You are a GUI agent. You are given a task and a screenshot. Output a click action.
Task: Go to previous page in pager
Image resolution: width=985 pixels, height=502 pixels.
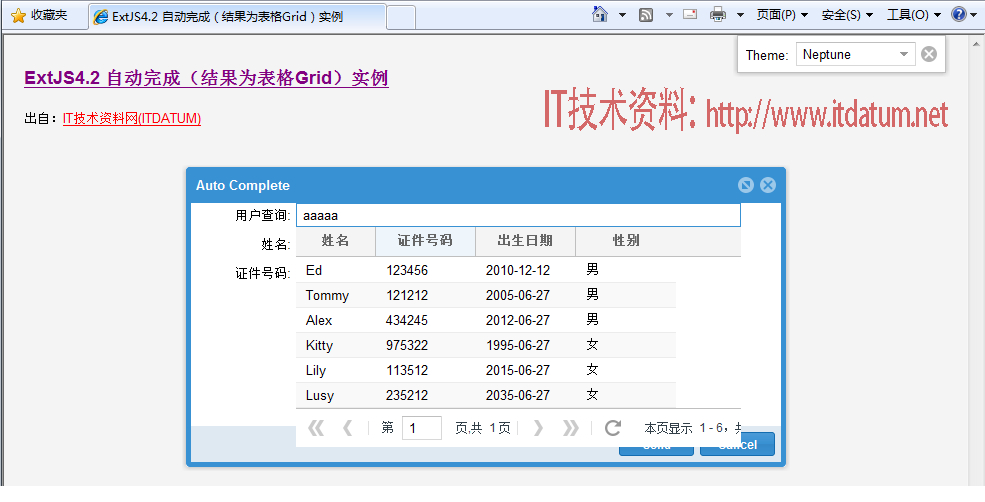[x=347, y=428]
